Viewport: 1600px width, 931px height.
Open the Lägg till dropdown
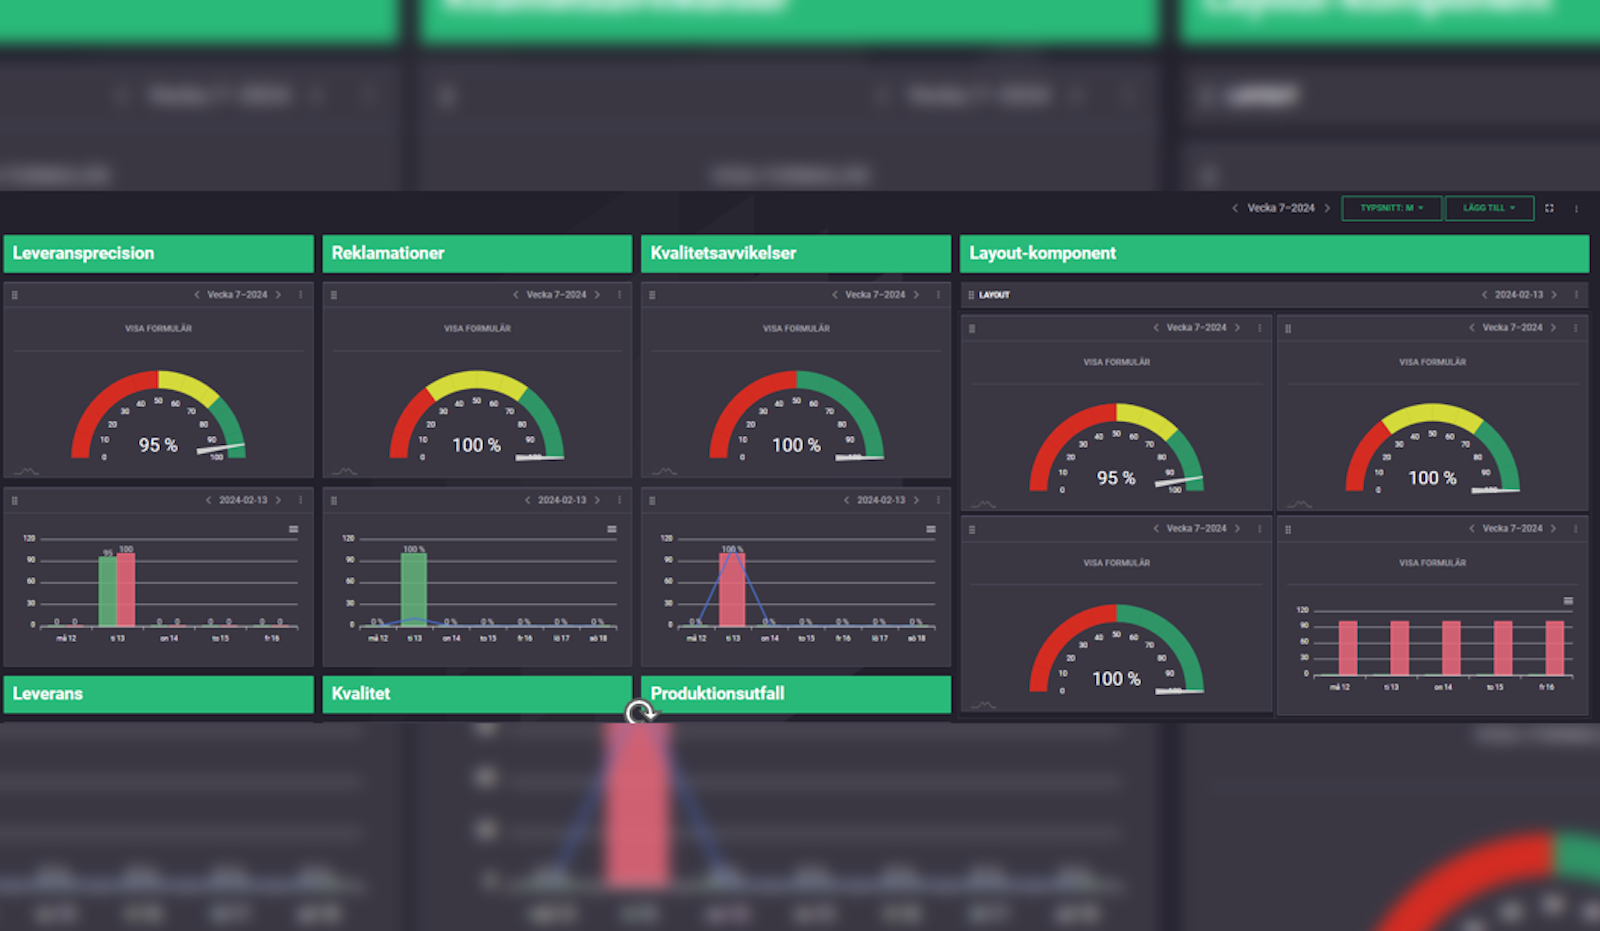[x=1489, y=208]
